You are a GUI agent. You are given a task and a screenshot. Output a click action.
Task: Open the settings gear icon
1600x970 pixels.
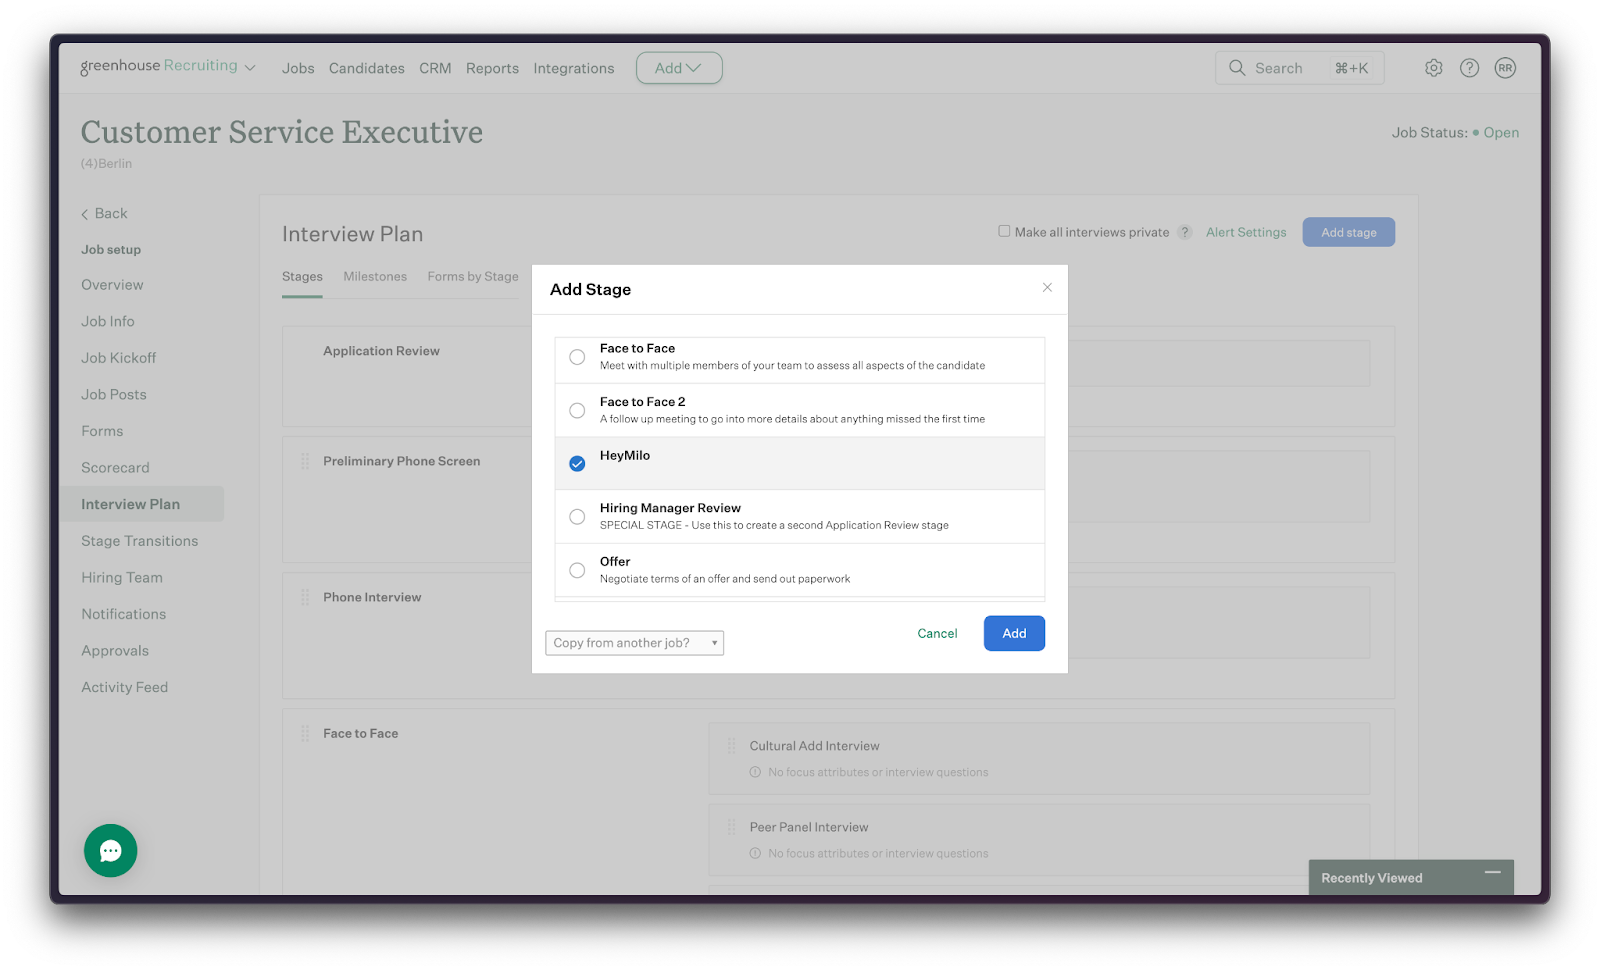pyautogui.click(x=1433, y=68)
